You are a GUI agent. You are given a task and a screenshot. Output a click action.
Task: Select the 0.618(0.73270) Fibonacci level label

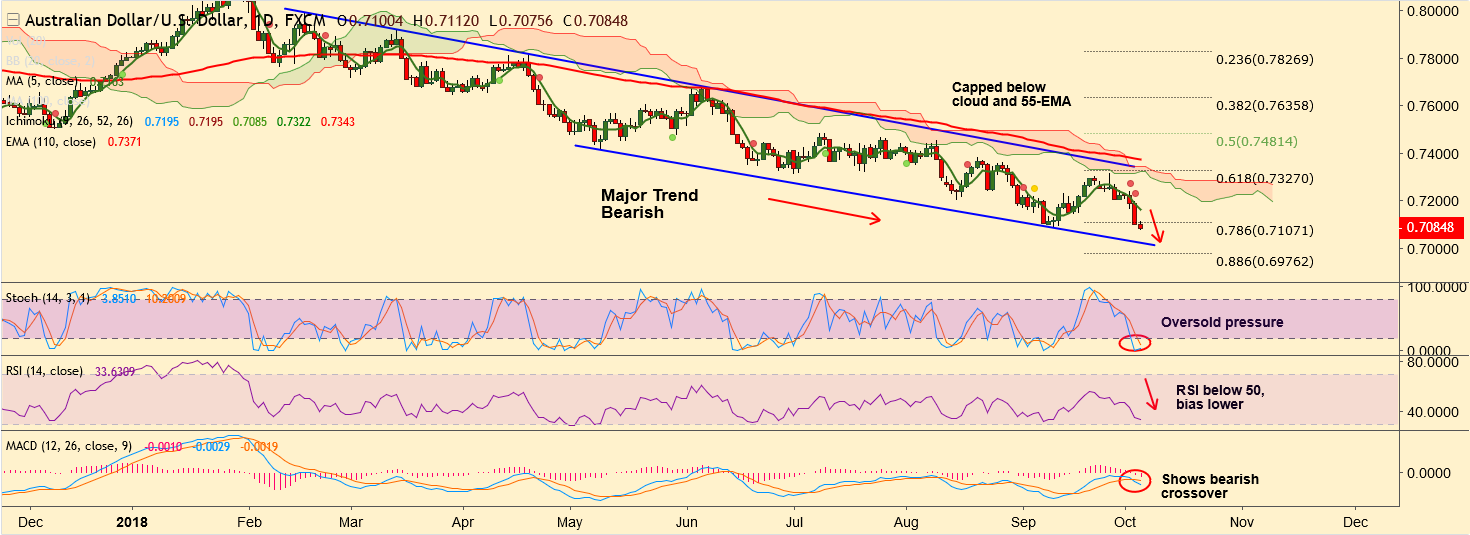(x=1264, y=178)
